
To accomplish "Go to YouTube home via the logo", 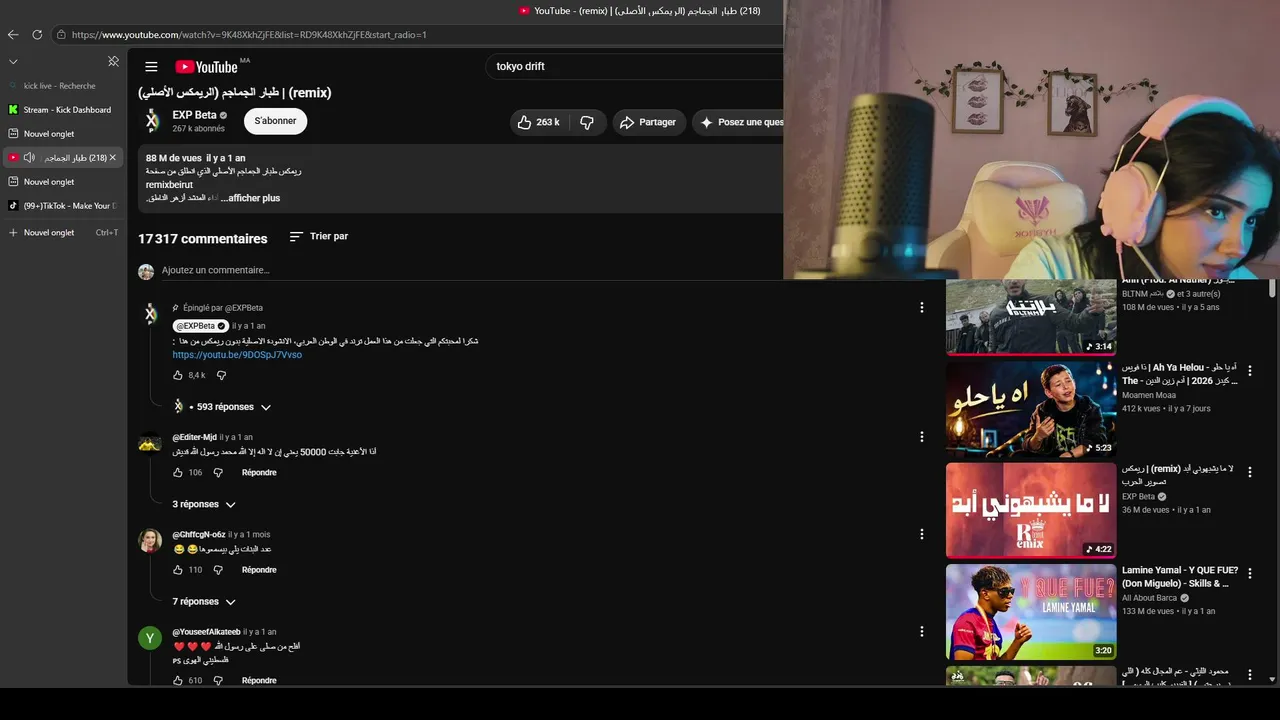I will pyautogui.click(x=207, y=67).
